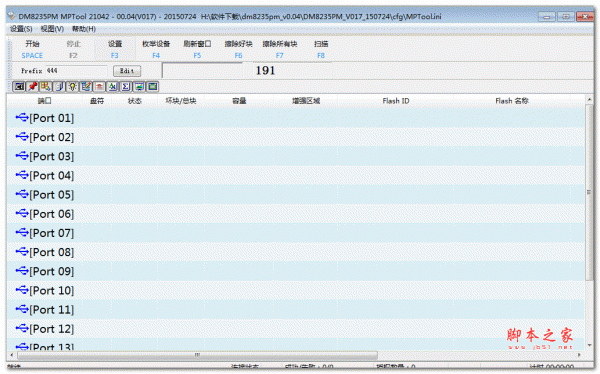Select the [Port 05] row text
Screen dimensions: 600x374
(x=52, y=194)
